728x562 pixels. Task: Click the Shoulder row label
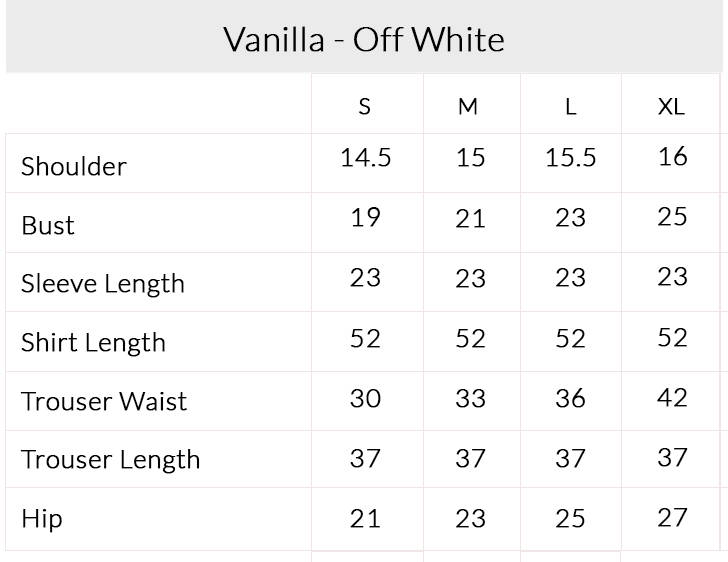click(73, 166)
